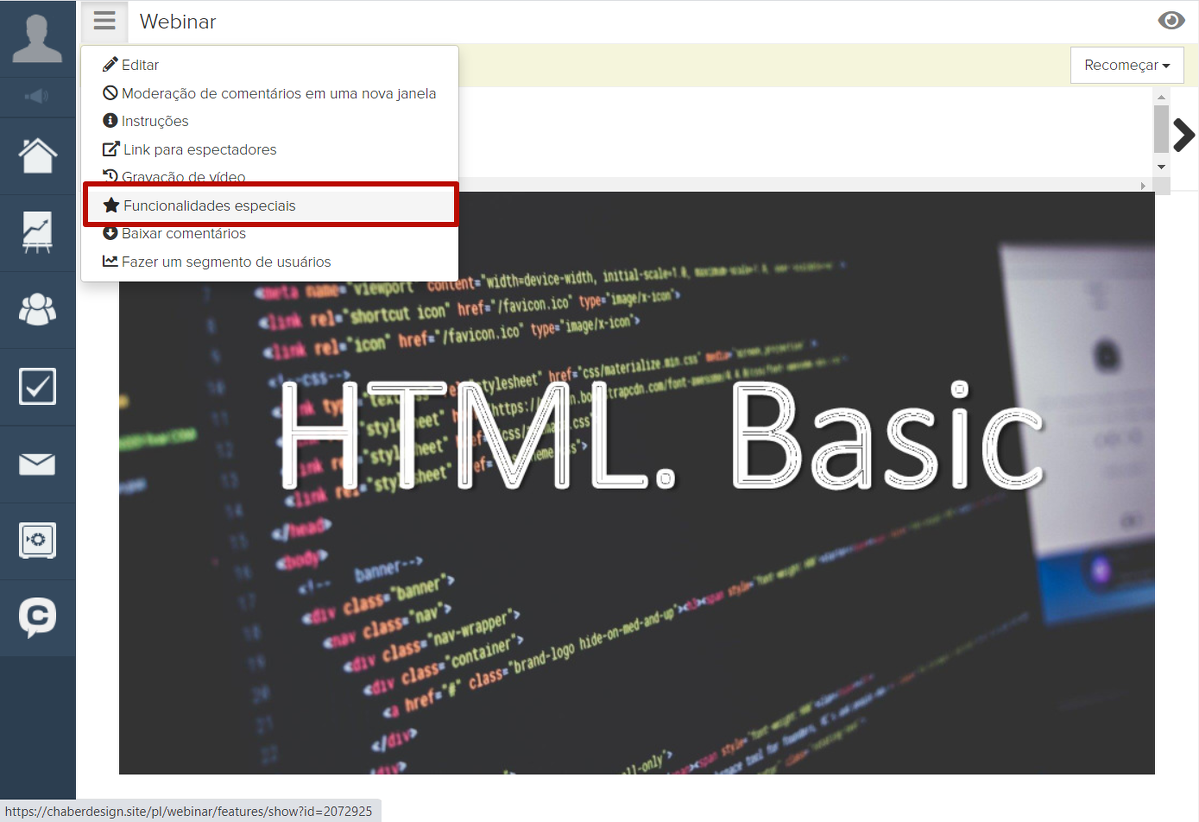The image size is (1199, 822).
Task: Go to the home icon in sidebar
Action: pos(37,156)
